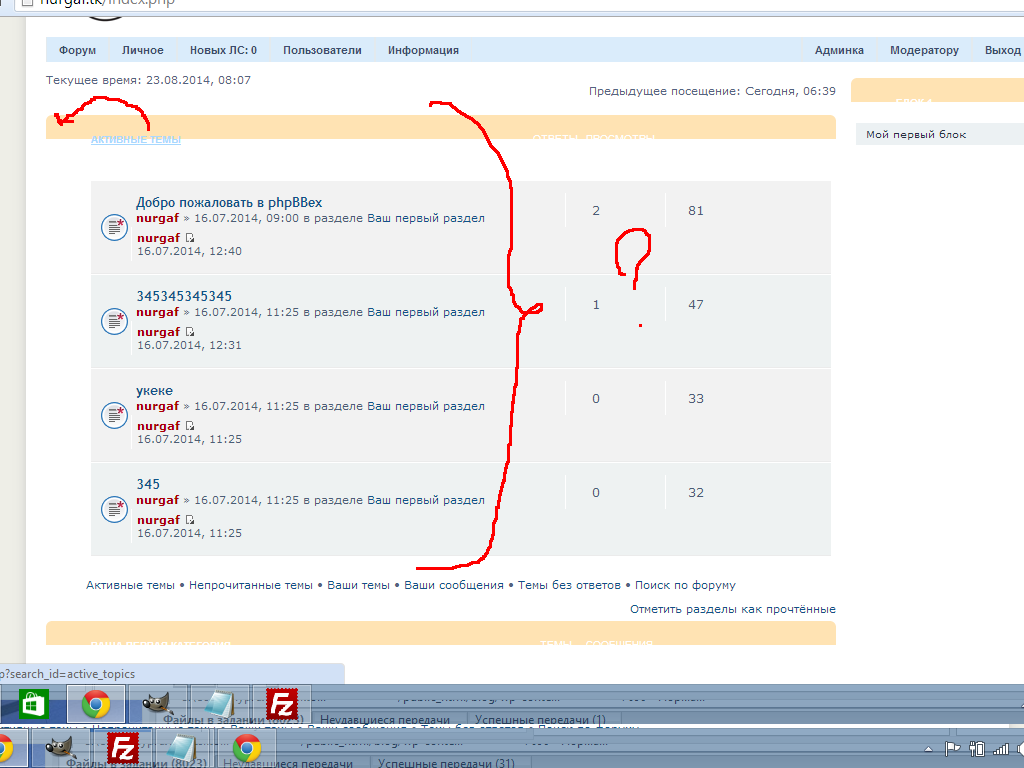Image resolution: width=1024 pixels, height=768 pixels.
Task: Click last post icon in '345' topic
Action: click(190, 520)
